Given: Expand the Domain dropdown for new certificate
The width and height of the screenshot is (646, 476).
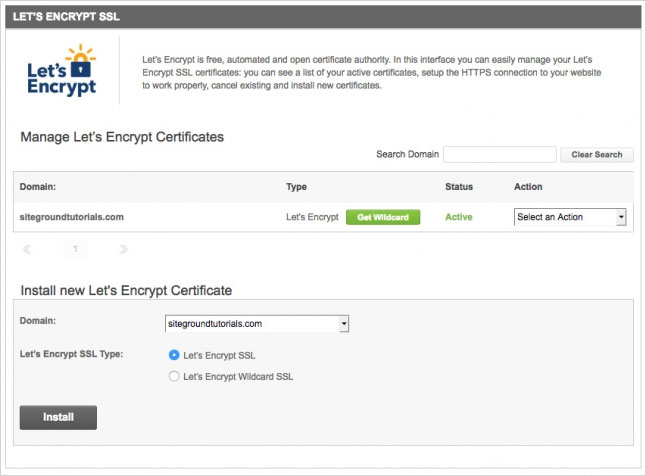Looking at the screenshot, I should click(256, 324).
